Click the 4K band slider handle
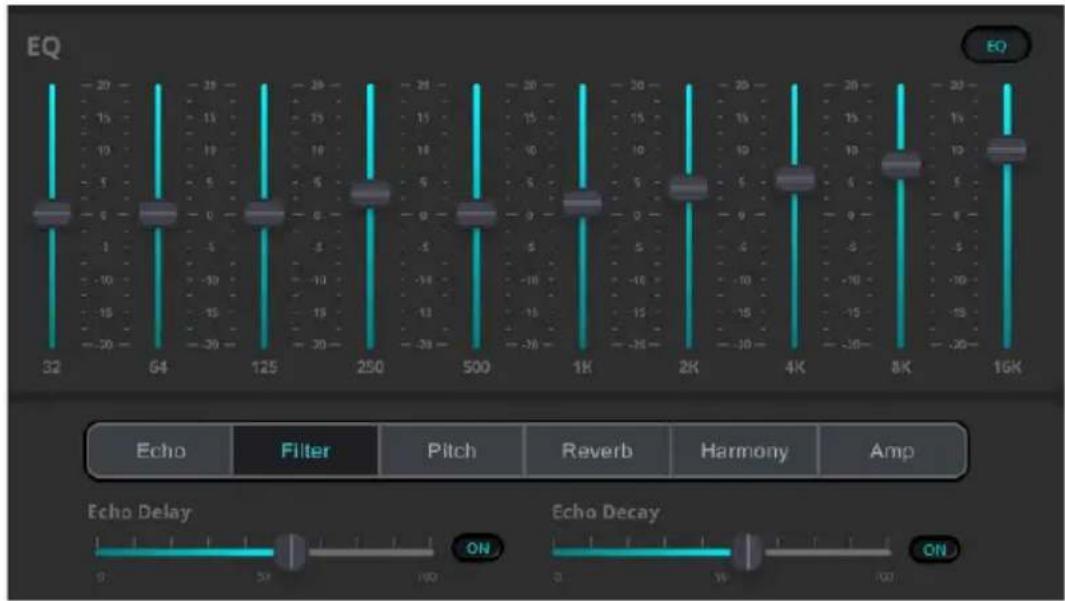This screenshot has width=1065, height=601. [795, 179]
